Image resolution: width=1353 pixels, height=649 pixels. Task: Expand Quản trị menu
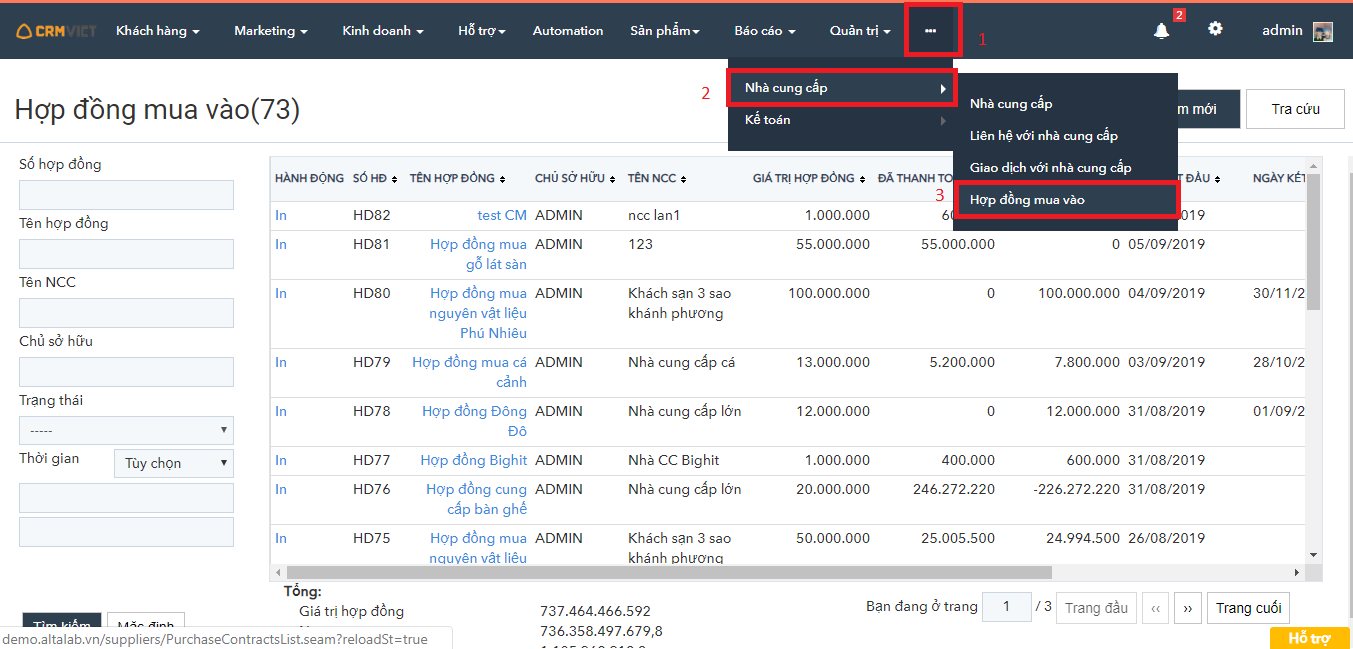[x=860, y=31]
